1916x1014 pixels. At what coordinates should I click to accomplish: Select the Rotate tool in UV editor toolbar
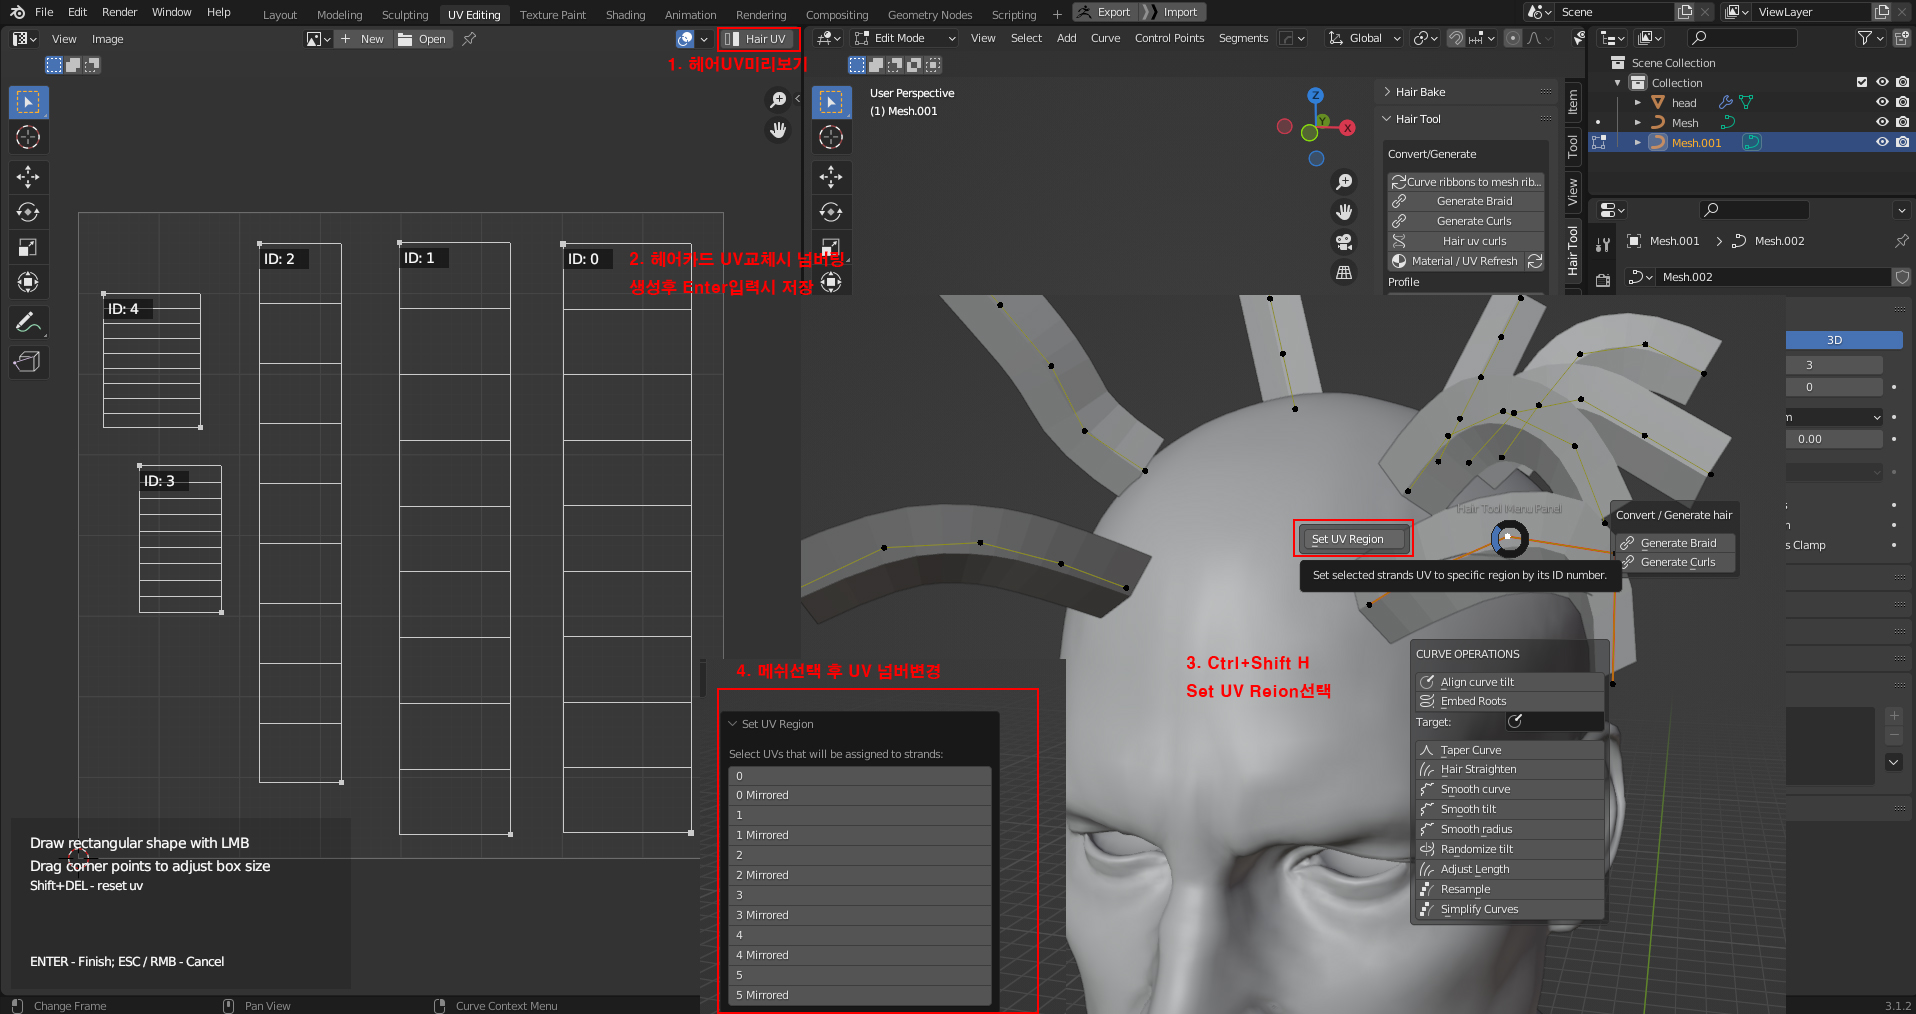click(x=28, y=212)
